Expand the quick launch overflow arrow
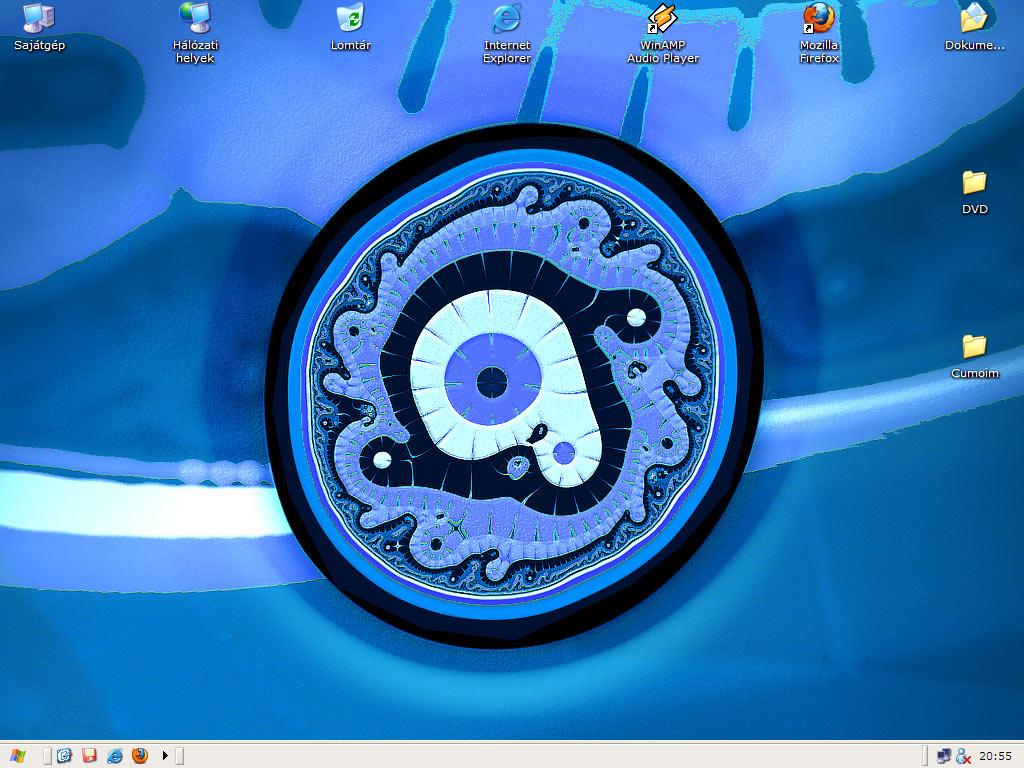 coord(165,756)
